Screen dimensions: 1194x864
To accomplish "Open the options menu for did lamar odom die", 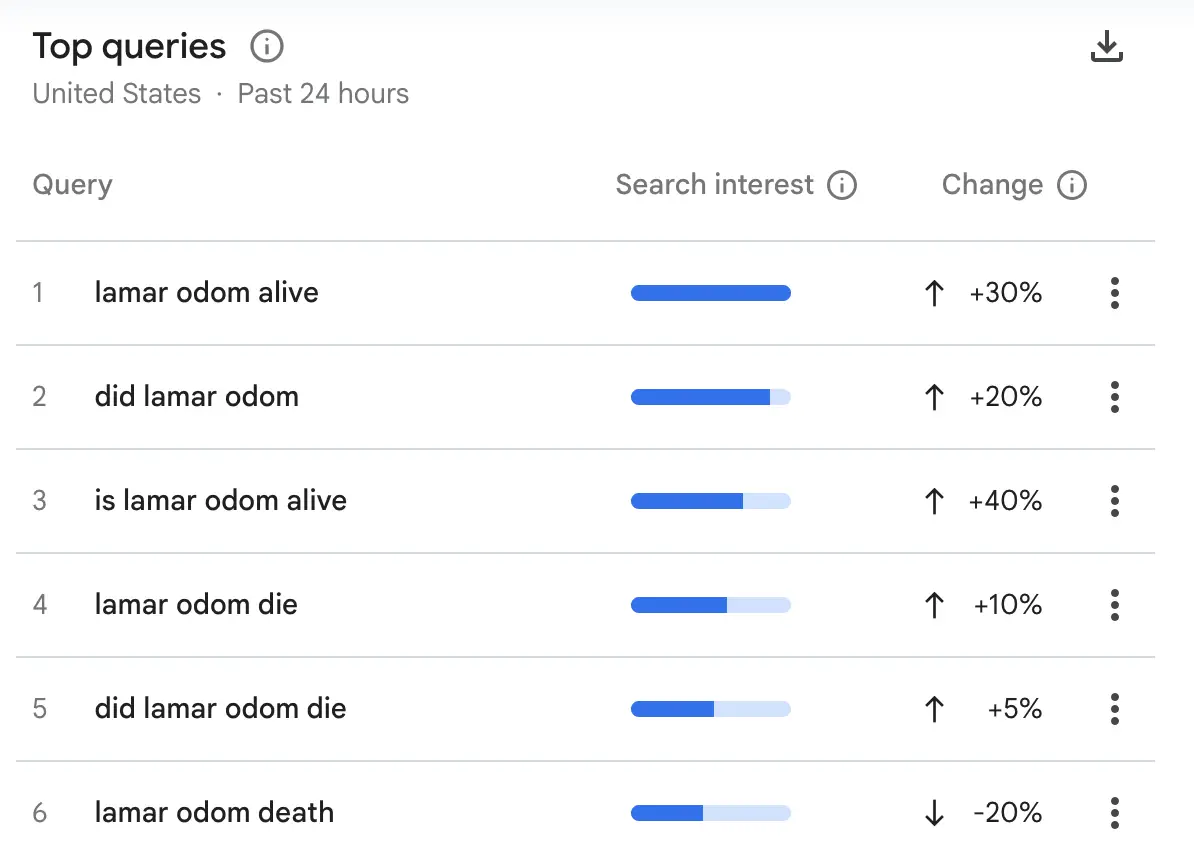I will pyautogui.click(x=1114, y=709).
